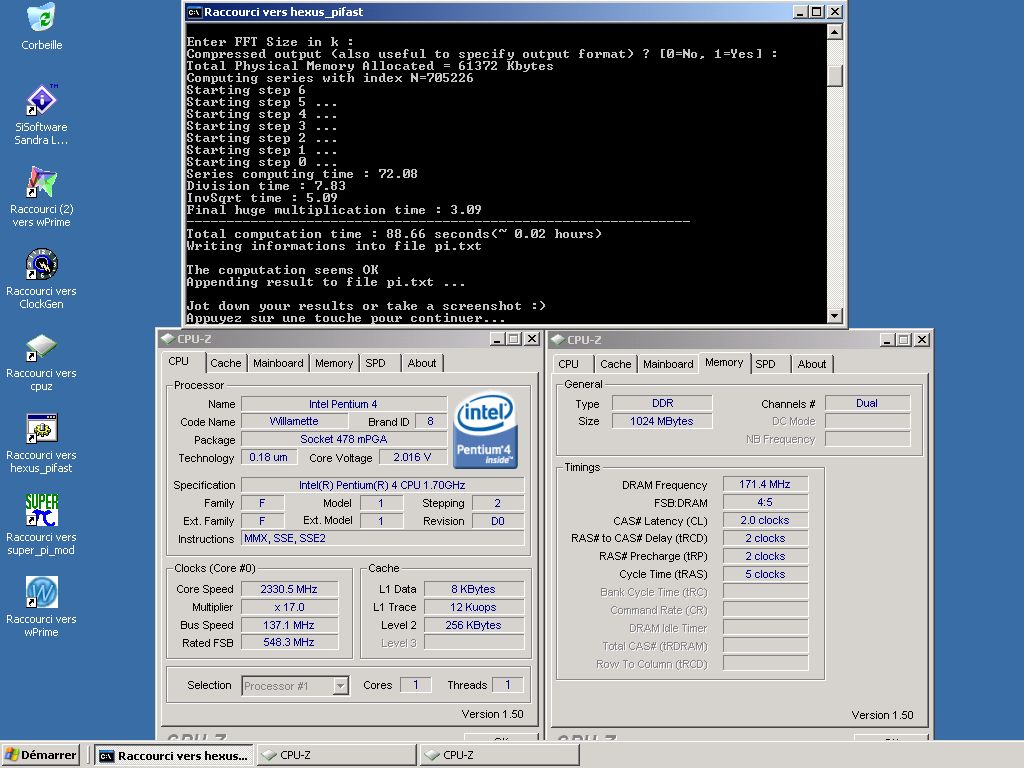Click Cycle Time 5 clocks field

click(765, 574)
